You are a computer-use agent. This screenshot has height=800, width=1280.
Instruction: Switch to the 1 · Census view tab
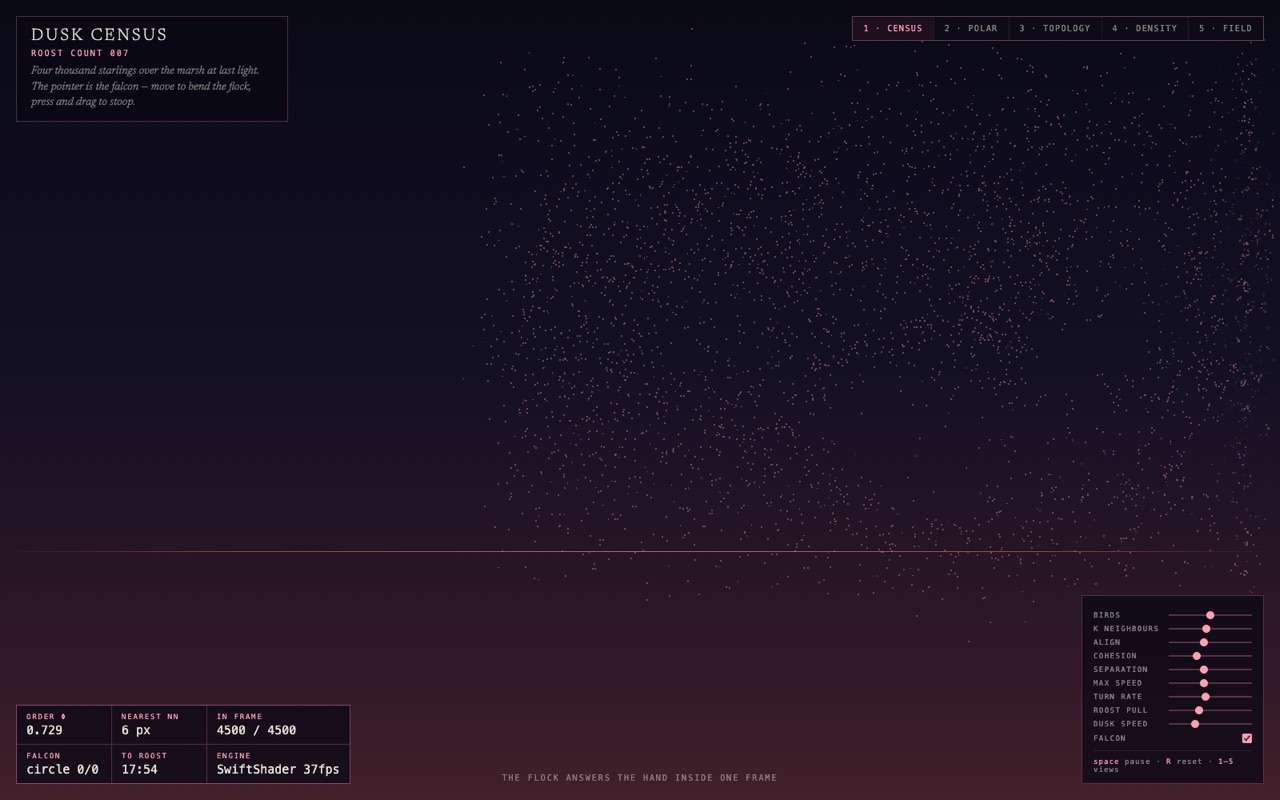pos(893,28)
